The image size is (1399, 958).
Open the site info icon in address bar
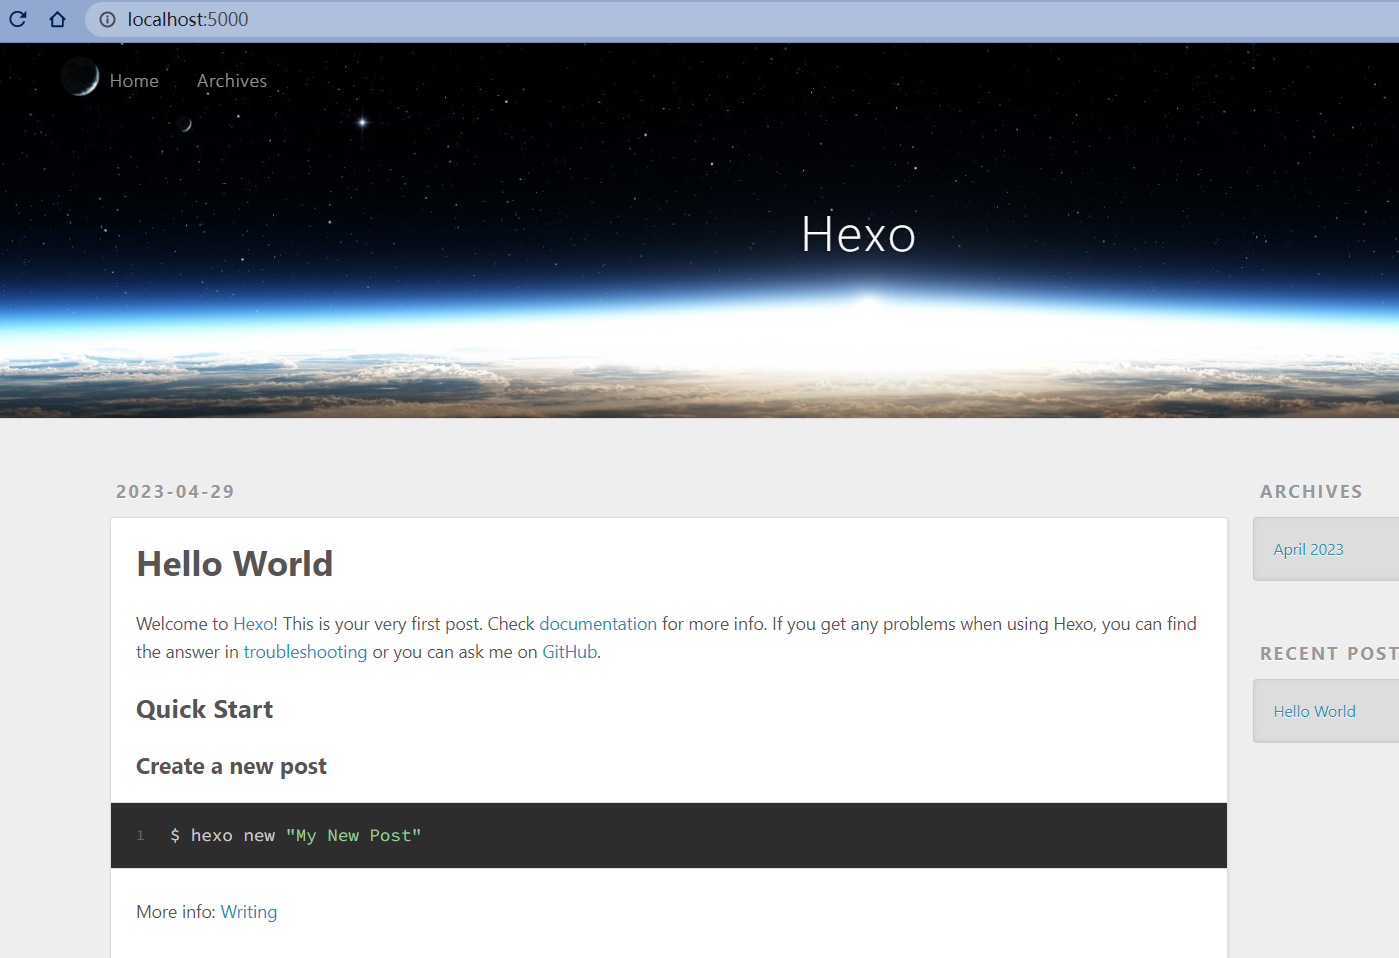click(107, 19)
